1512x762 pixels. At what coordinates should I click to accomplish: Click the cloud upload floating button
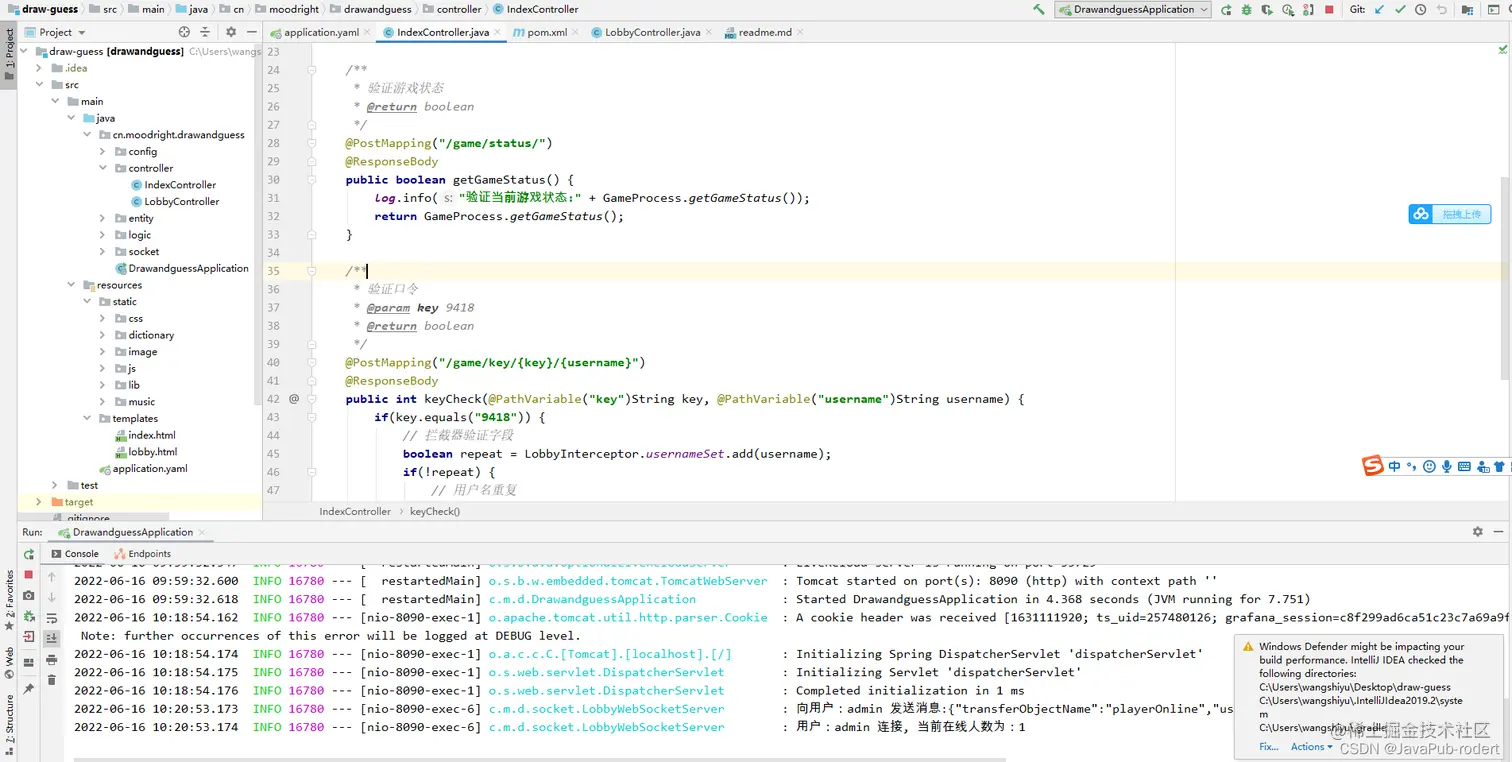[1450, 214]
